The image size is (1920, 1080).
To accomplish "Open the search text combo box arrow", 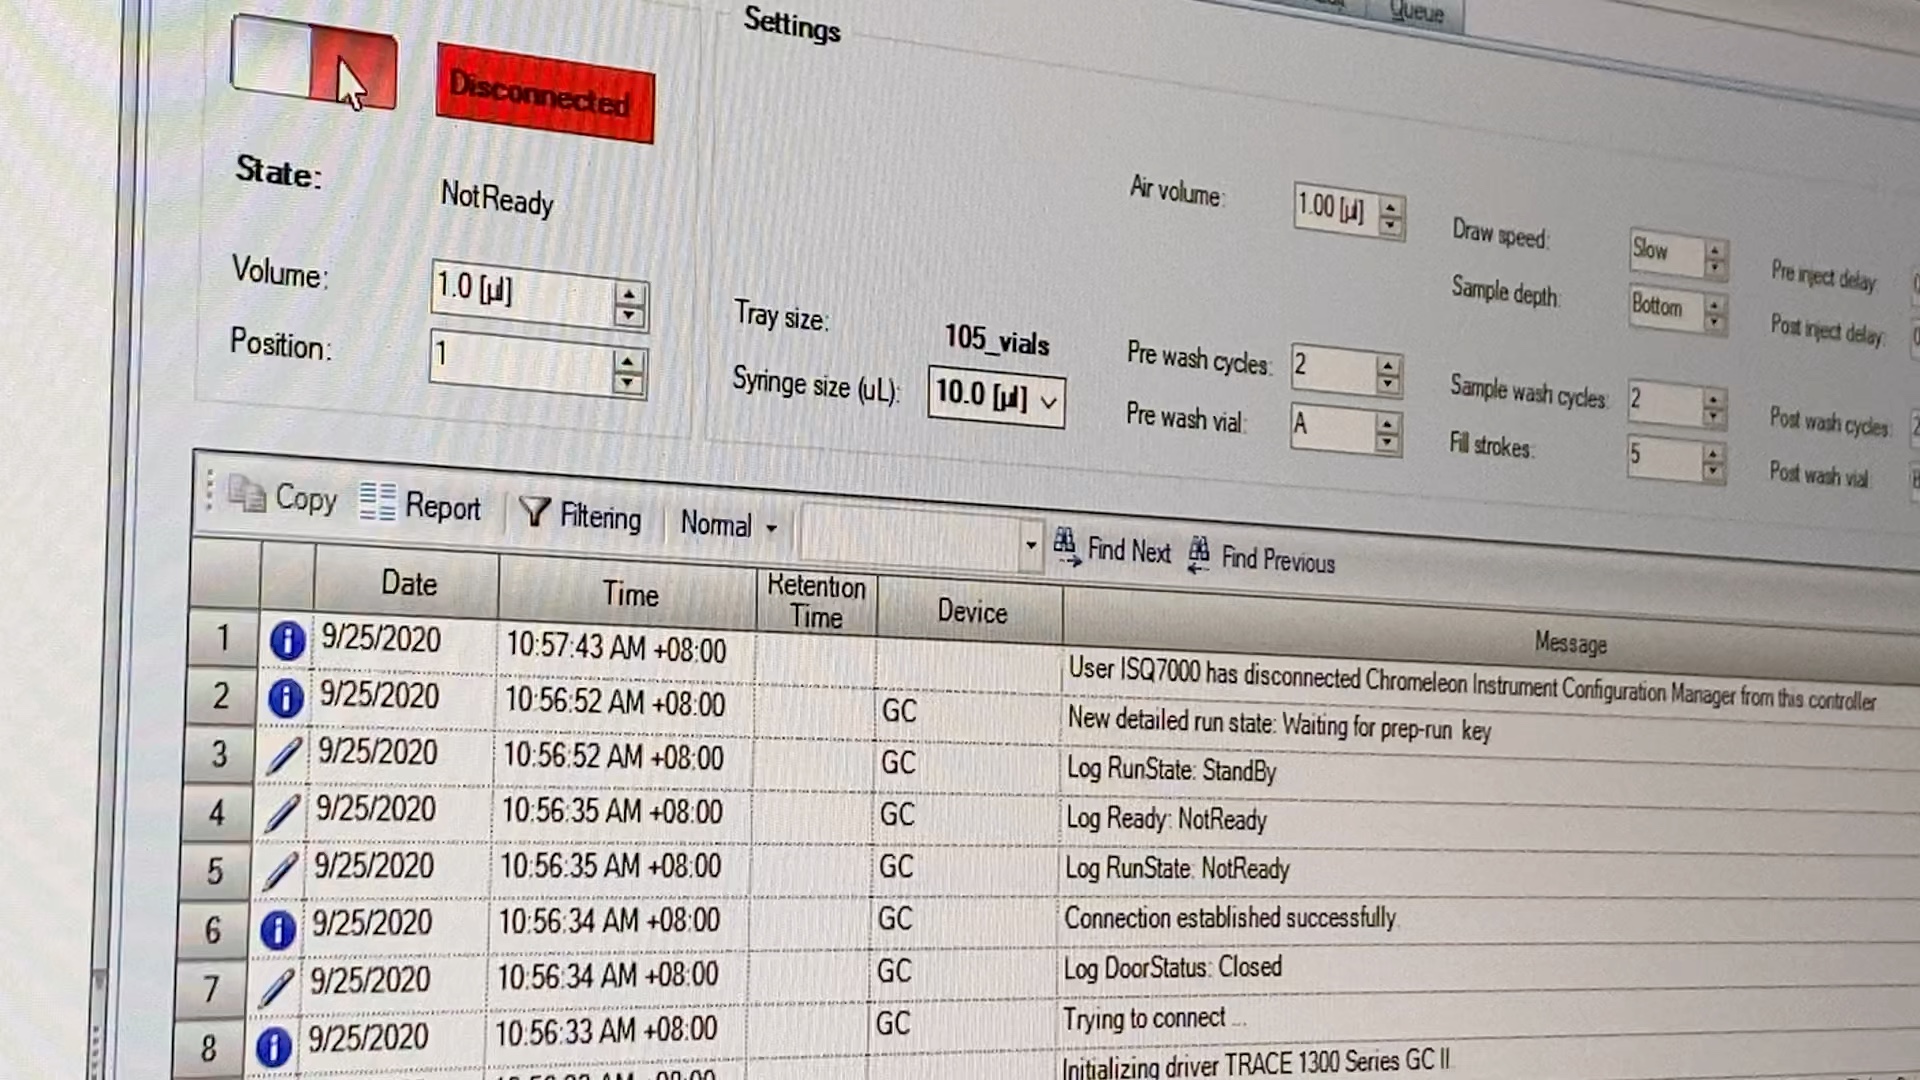I will 1030,545.
